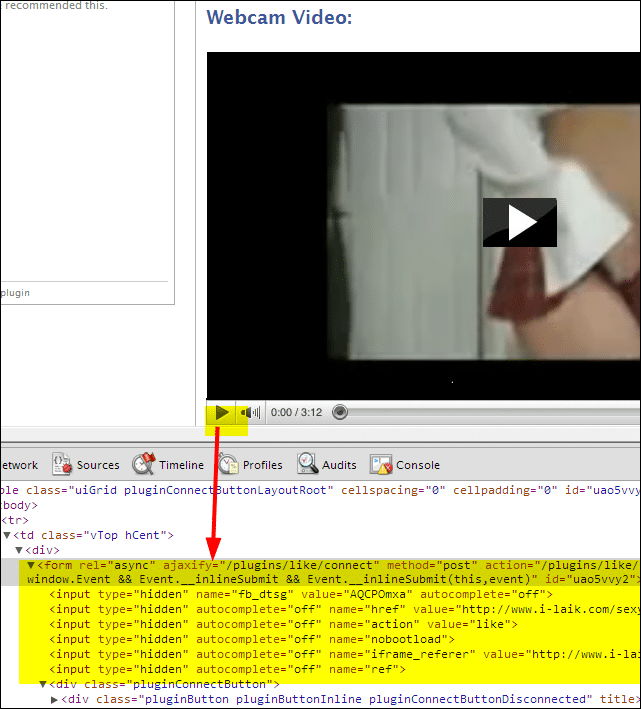
Task: Click the 0:00 / 3:12 time display
Action: [x=297, y=412]
